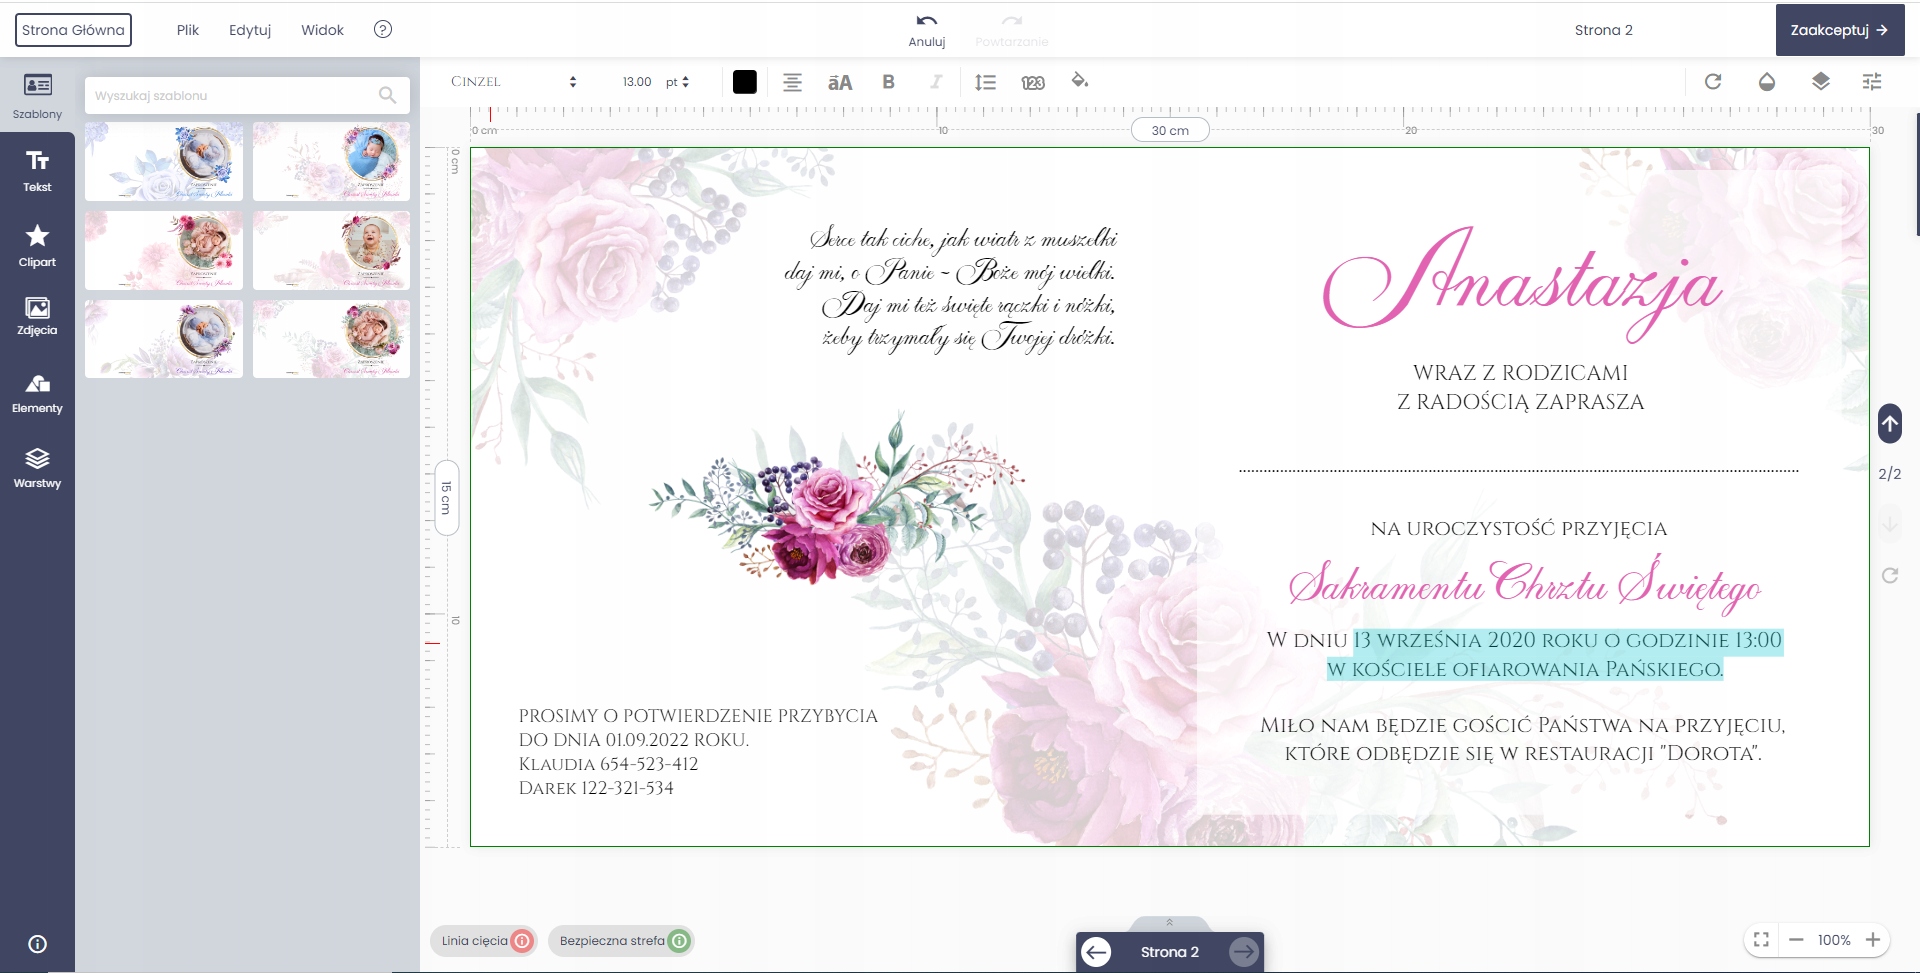Click the Strona Główna button

(x=73, y=30)
